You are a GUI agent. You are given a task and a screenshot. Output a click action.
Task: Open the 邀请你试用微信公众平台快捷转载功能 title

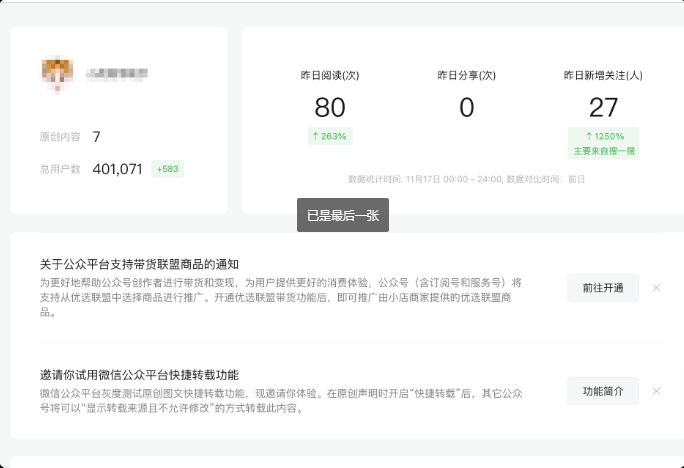pyautogui.click(x=139, y=375)
